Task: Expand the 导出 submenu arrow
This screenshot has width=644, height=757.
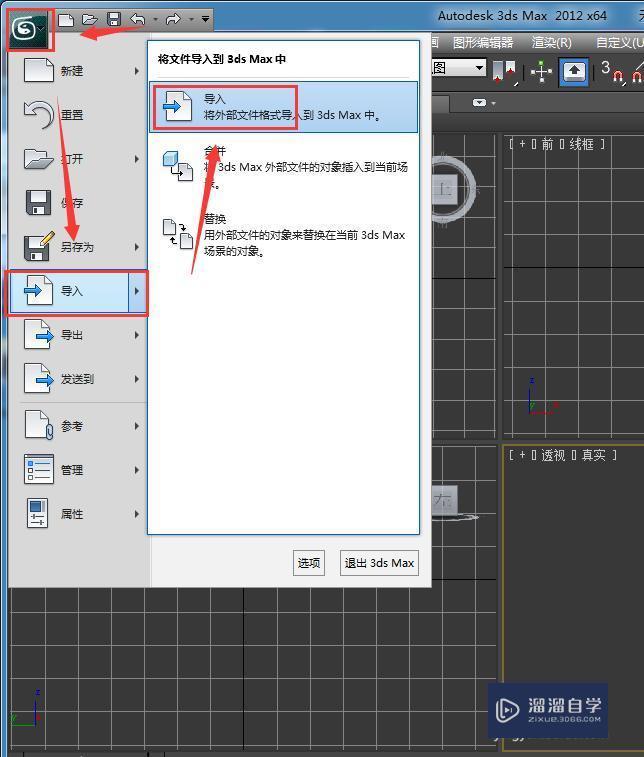Action: pos(137,335)
